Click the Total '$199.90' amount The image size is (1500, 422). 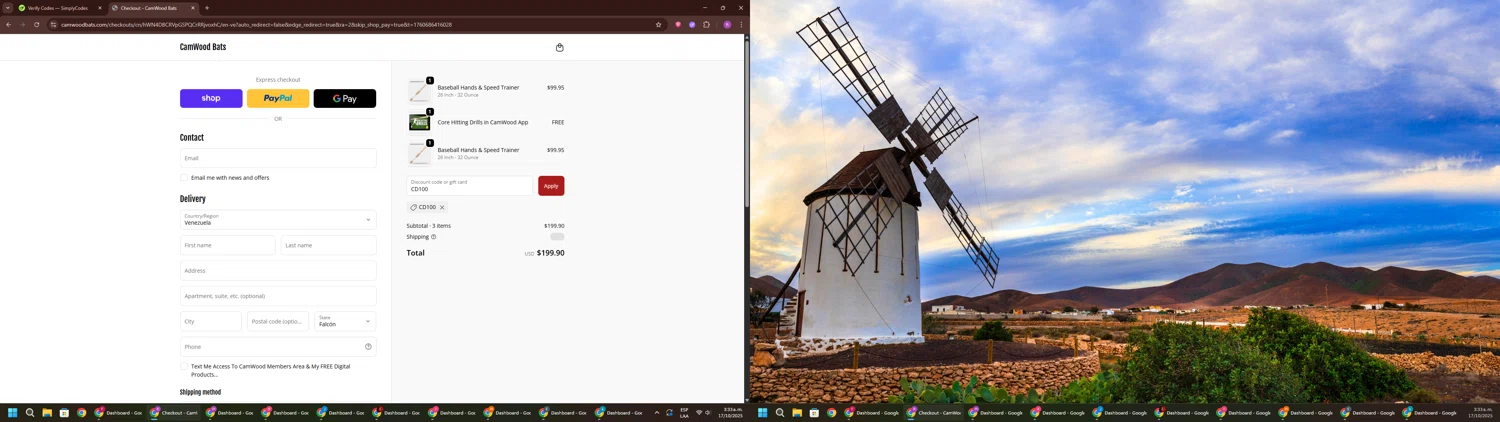(551, 253)
